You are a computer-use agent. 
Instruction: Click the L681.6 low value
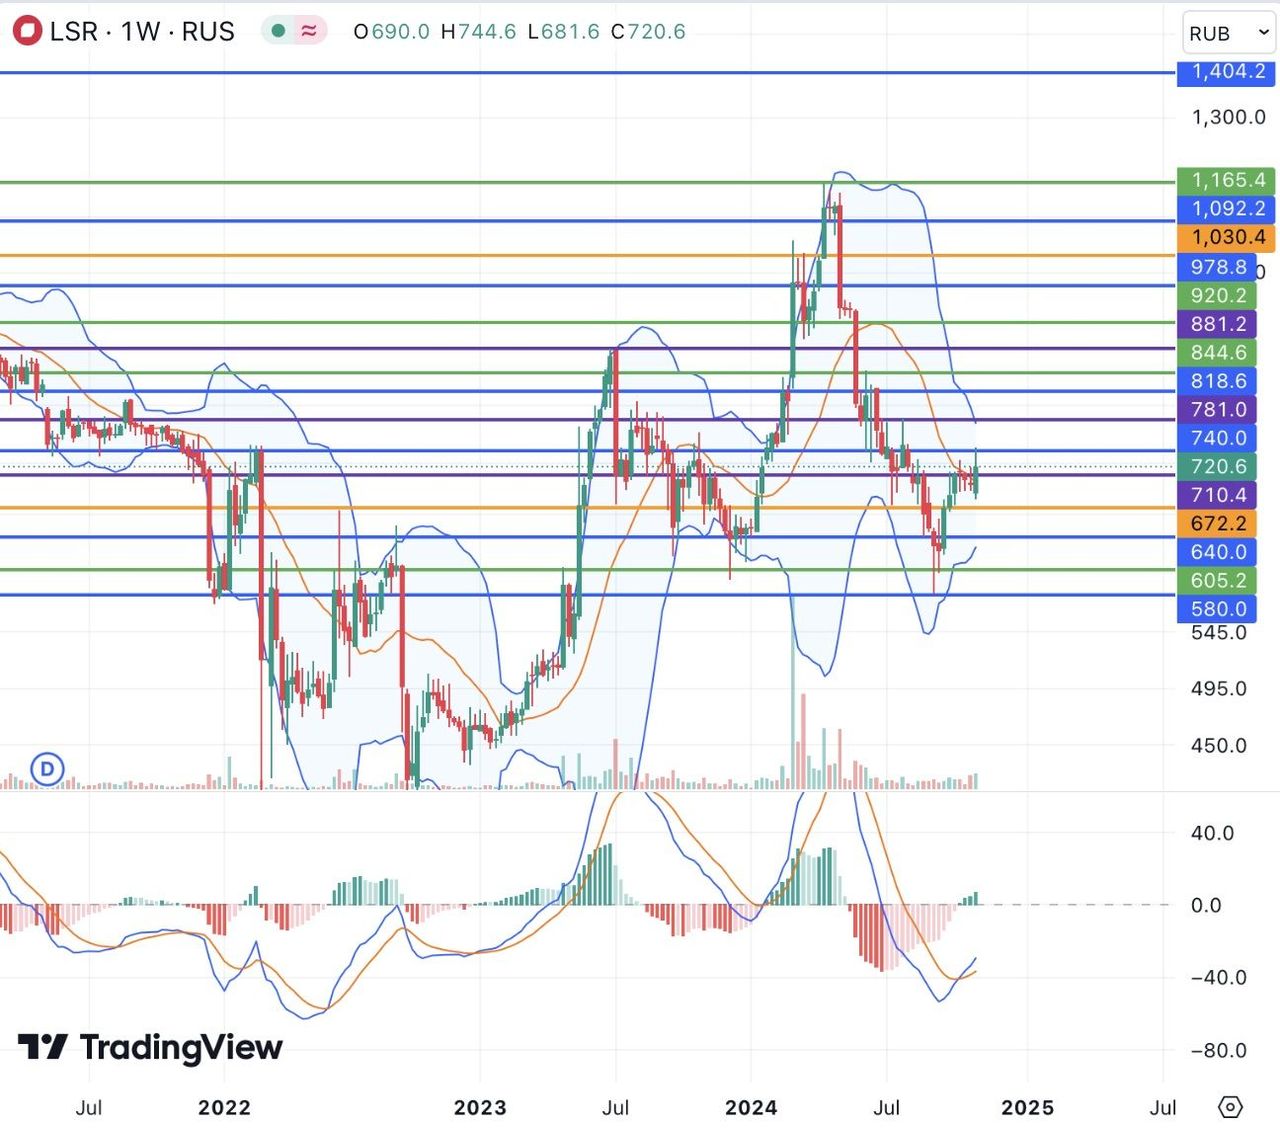point(563,32)
